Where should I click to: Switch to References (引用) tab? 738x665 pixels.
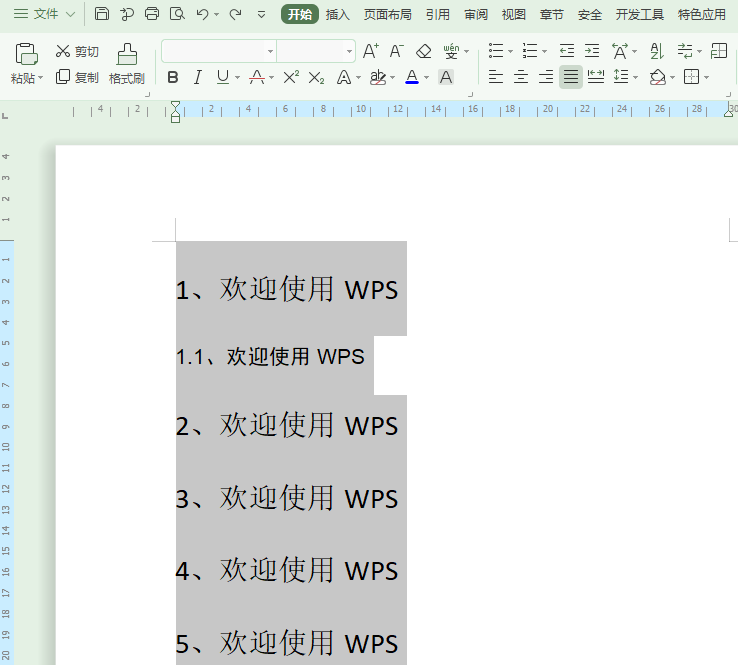pos(438,15)
